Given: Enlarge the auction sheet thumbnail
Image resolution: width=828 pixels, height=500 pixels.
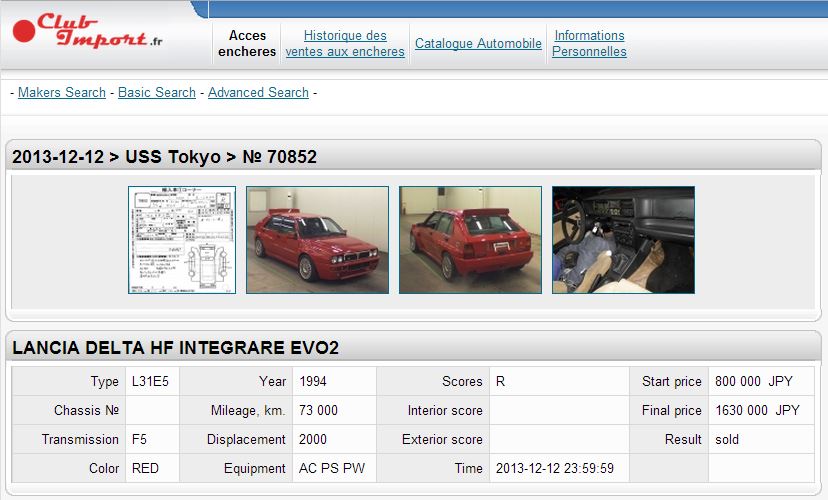Looking at the screenshot, I should tap(182, 240).
